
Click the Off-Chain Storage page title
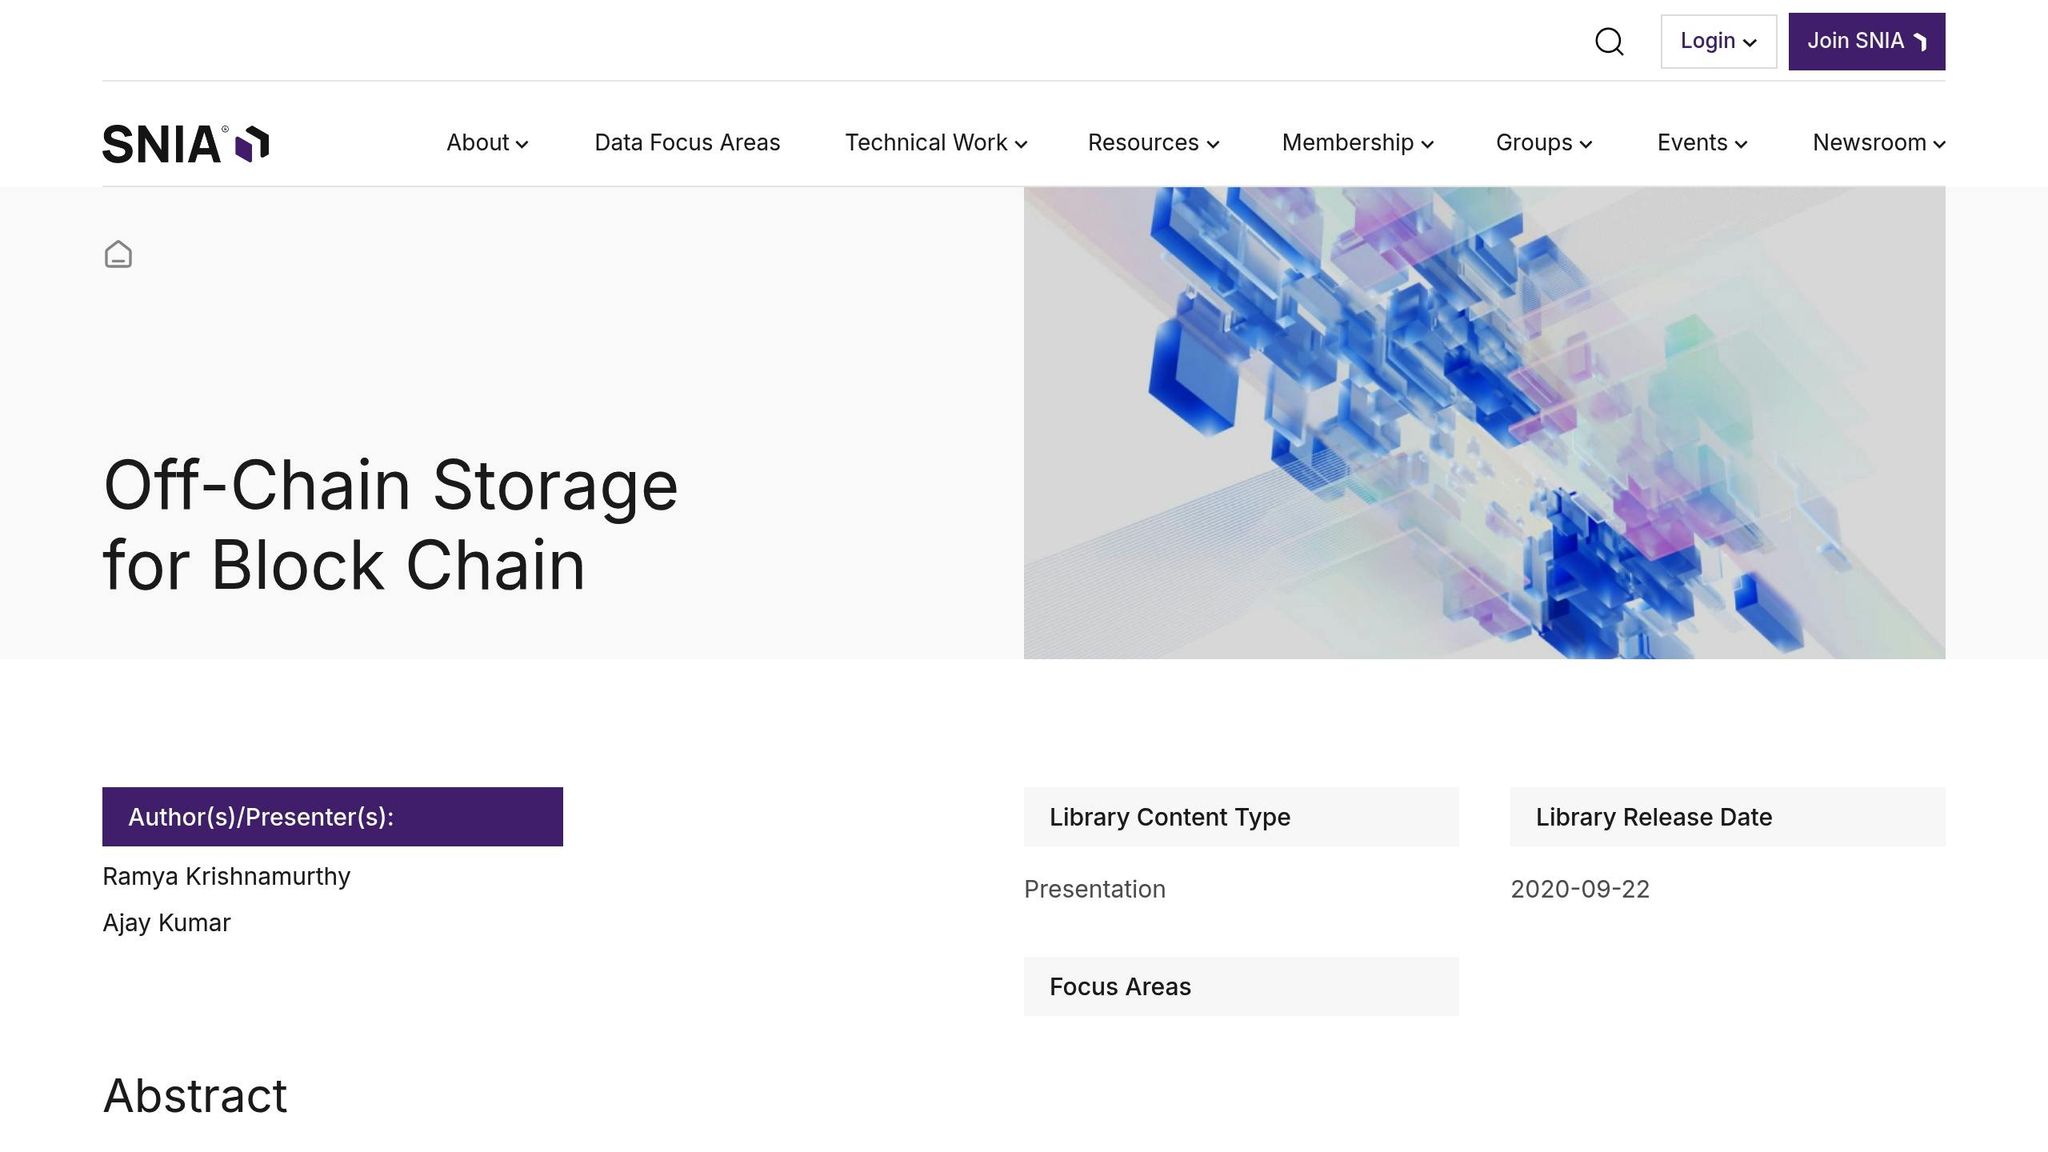coord(390,525)
